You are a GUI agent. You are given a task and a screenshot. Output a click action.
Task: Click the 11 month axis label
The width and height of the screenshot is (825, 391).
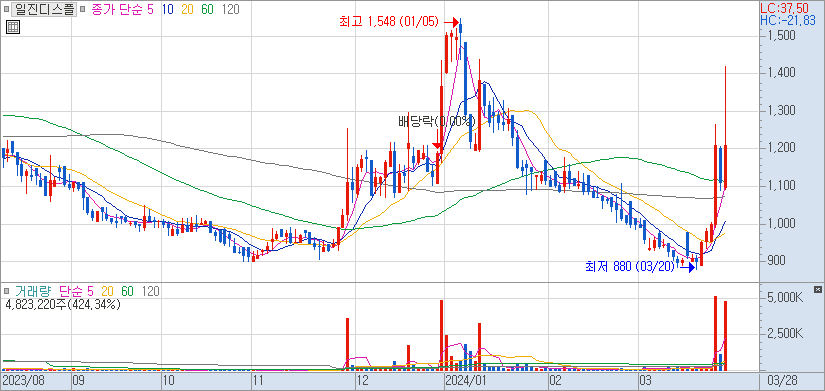[259, 380]
